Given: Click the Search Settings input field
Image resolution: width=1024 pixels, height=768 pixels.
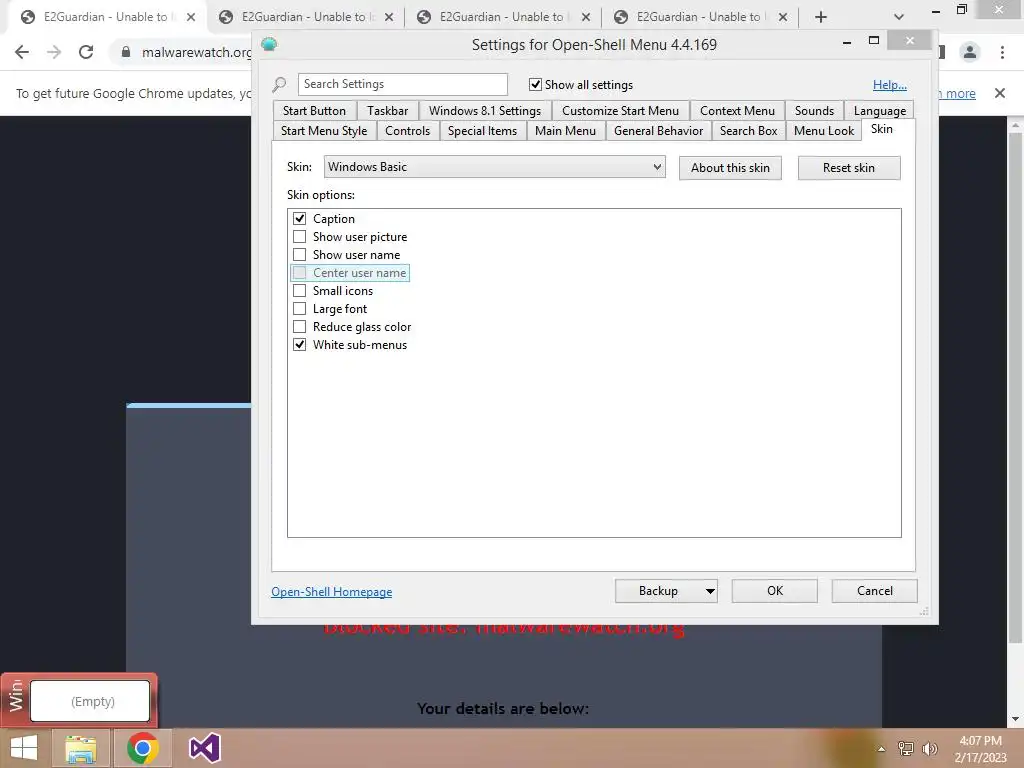Looking at the screenshot, I should (403, 84).
